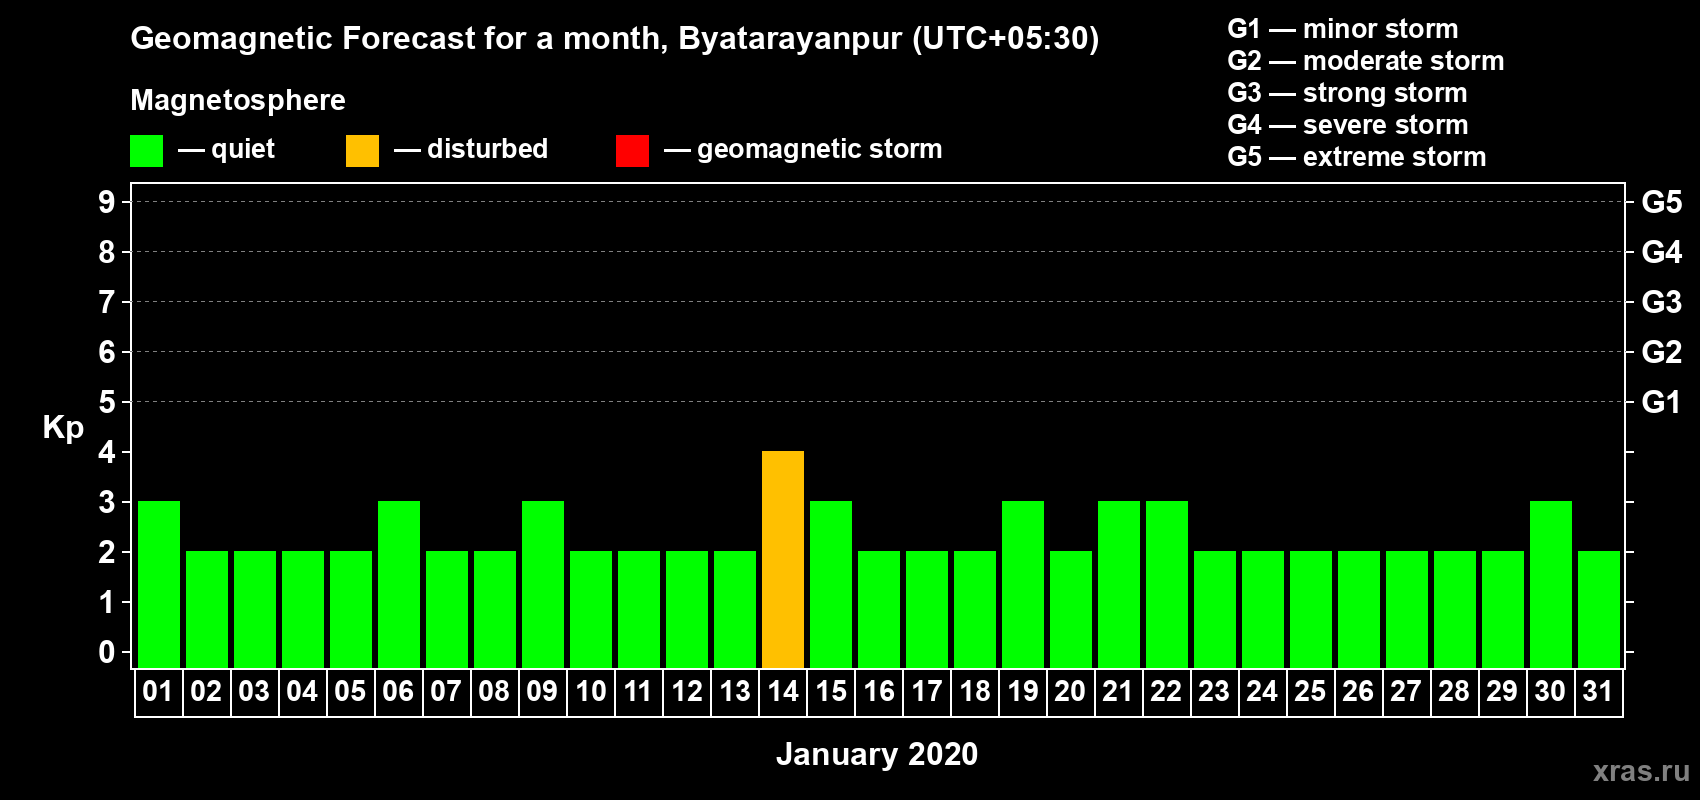Click the G3 label on right axis
The height and width of the screenshot is (800, 1700).
pyautogui.click(x=1662, y=302)
